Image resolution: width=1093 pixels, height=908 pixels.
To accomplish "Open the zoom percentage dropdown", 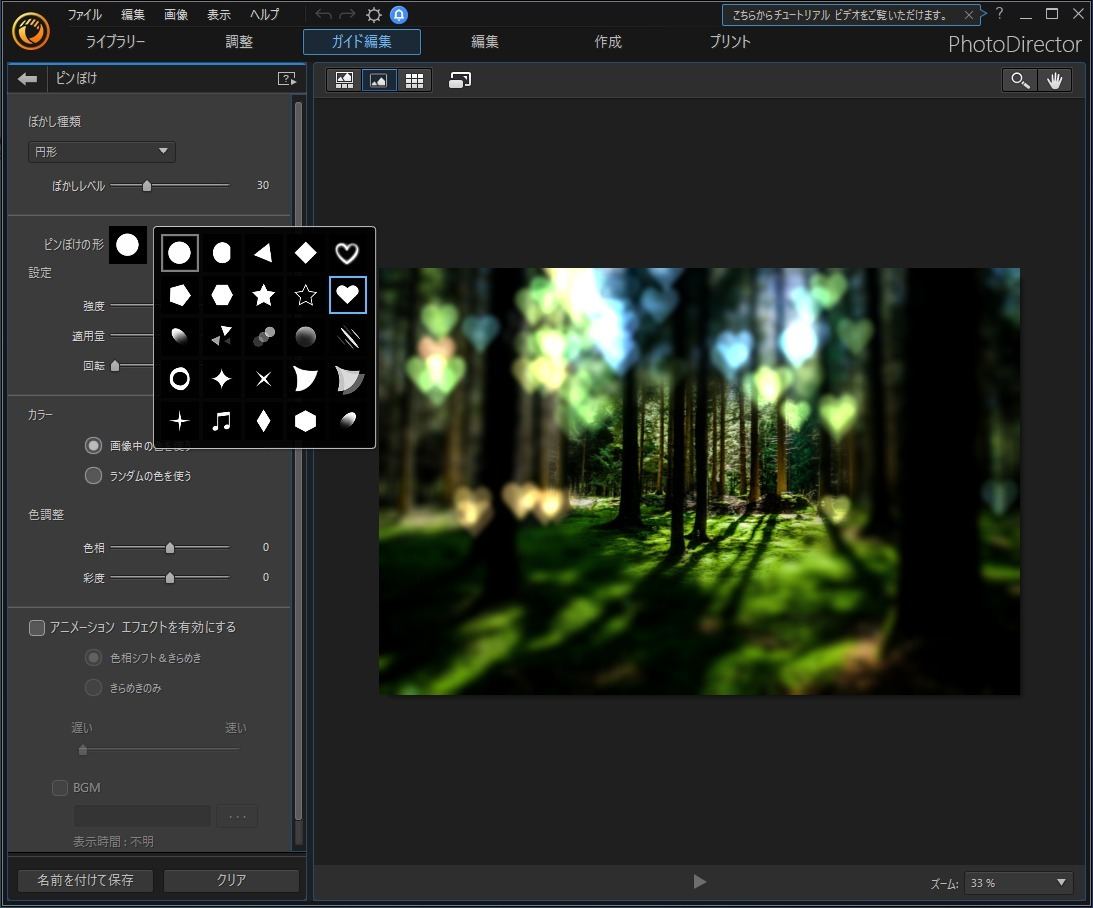I will (1019, 883).
